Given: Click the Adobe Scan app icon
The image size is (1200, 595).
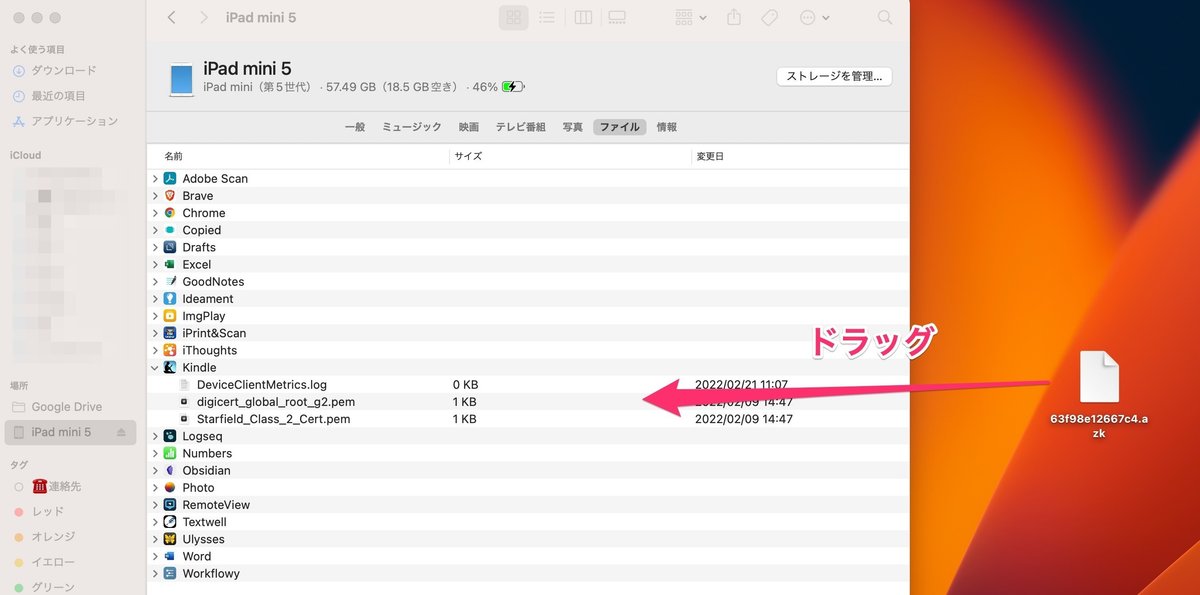Looking at the screenshot, I should click(x=170, y=178).
